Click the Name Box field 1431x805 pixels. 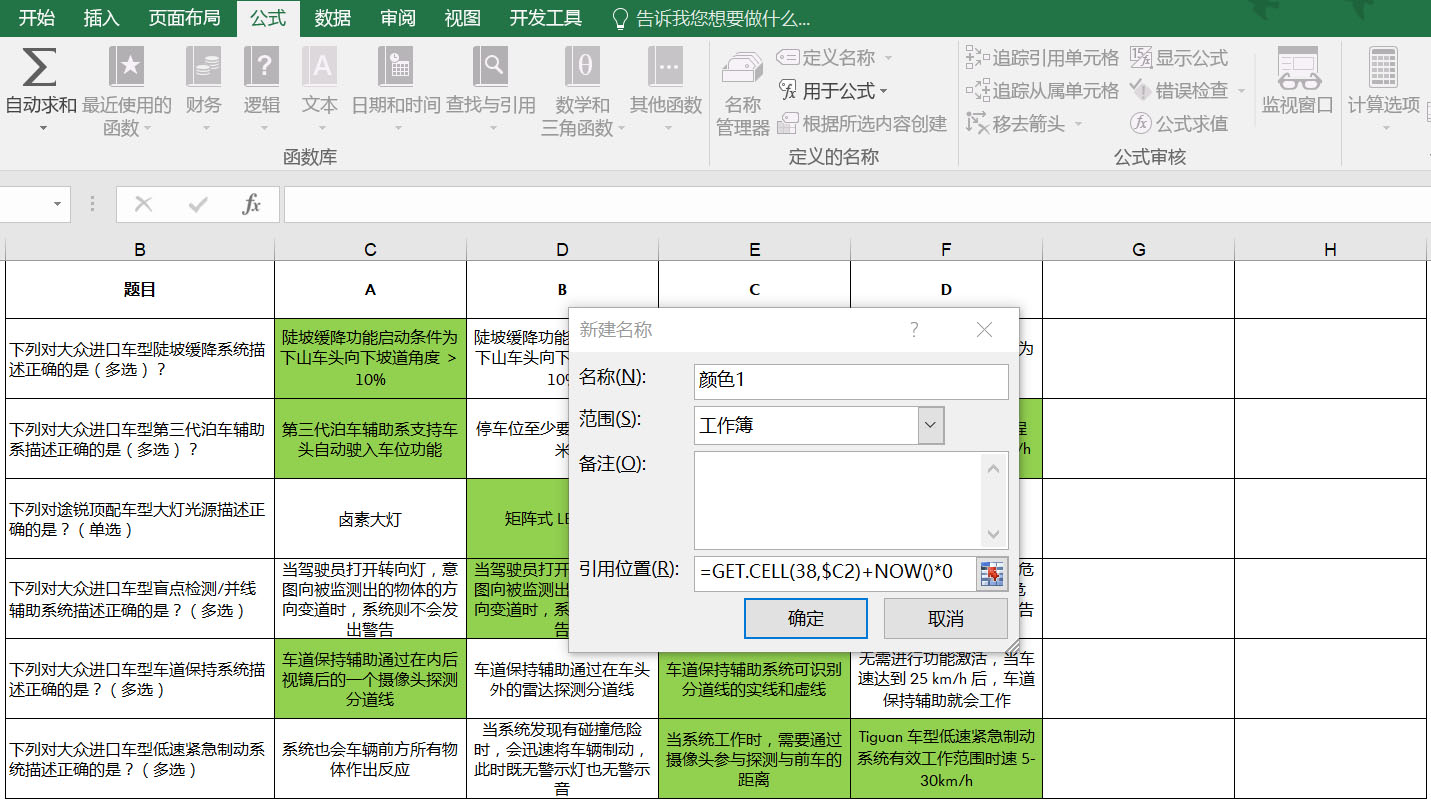[x=25, y=204]
